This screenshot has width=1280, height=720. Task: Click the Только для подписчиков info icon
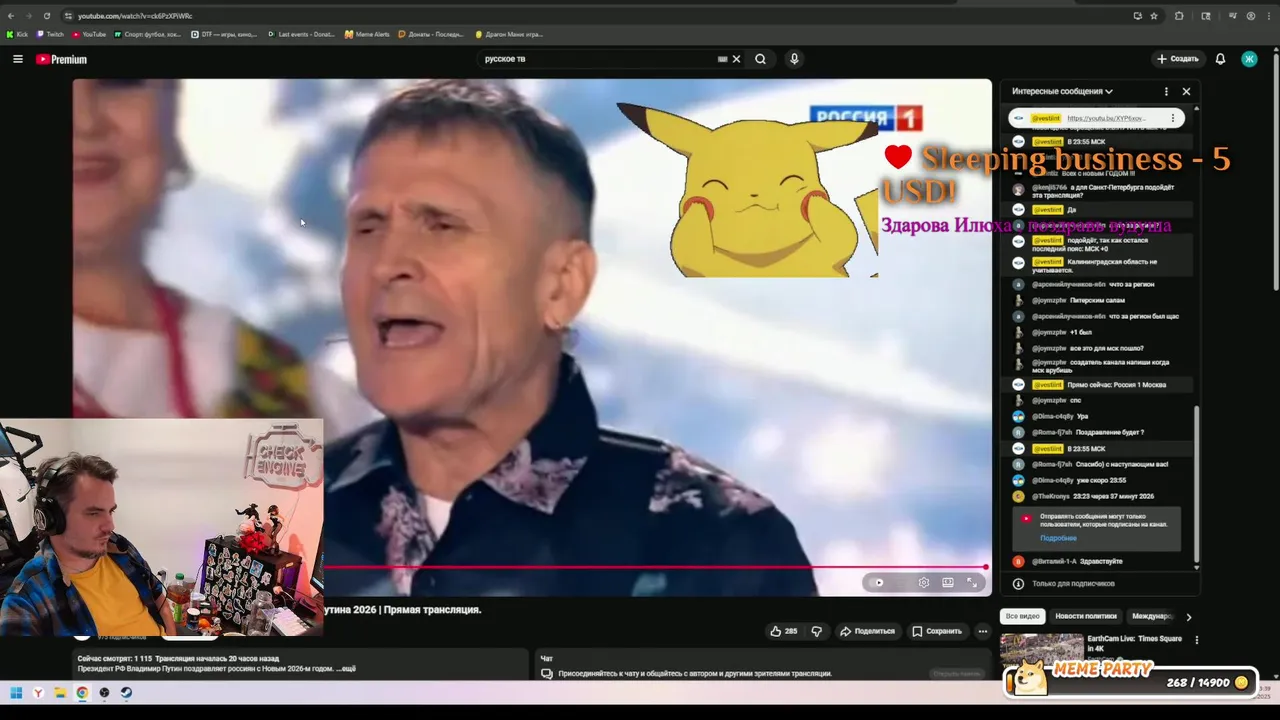click(x=1018, y=583)
